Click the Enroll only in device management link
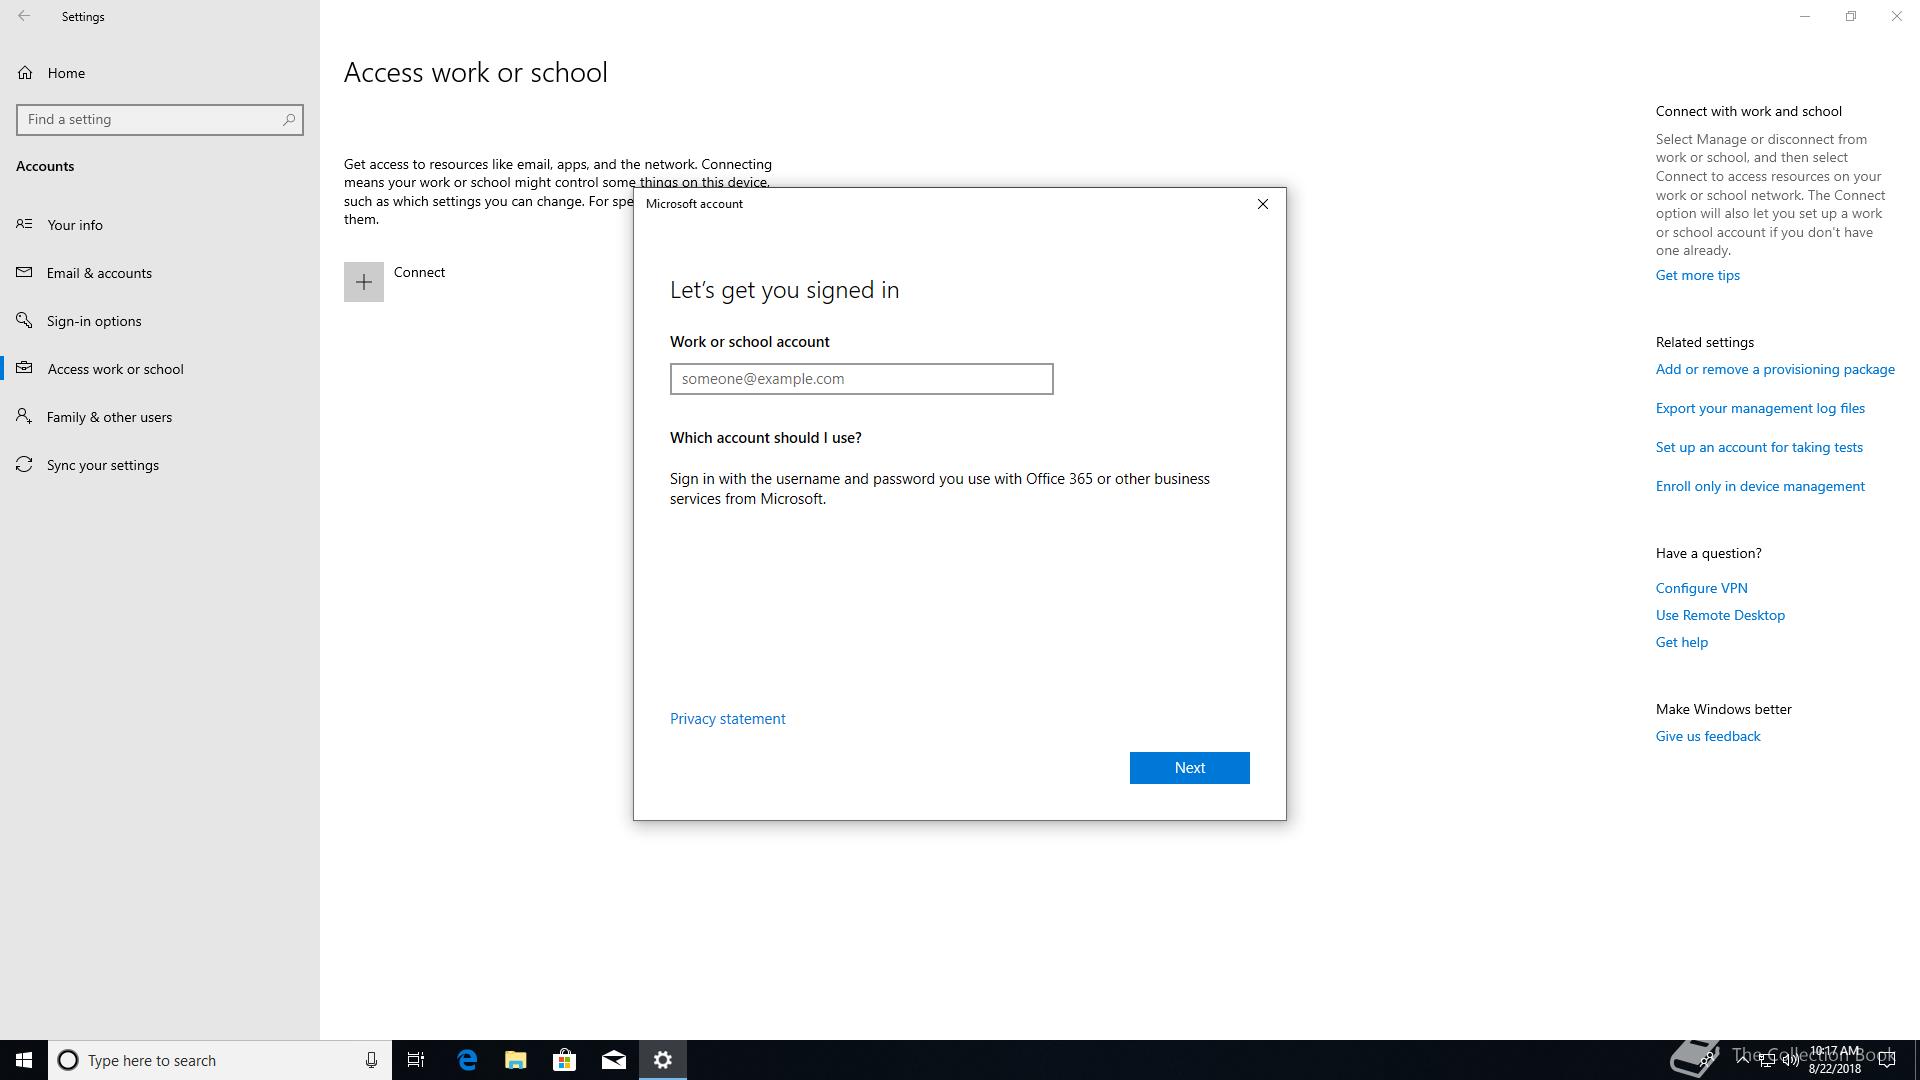This screenshot has height=1080, width=1920. point(1759,486)
